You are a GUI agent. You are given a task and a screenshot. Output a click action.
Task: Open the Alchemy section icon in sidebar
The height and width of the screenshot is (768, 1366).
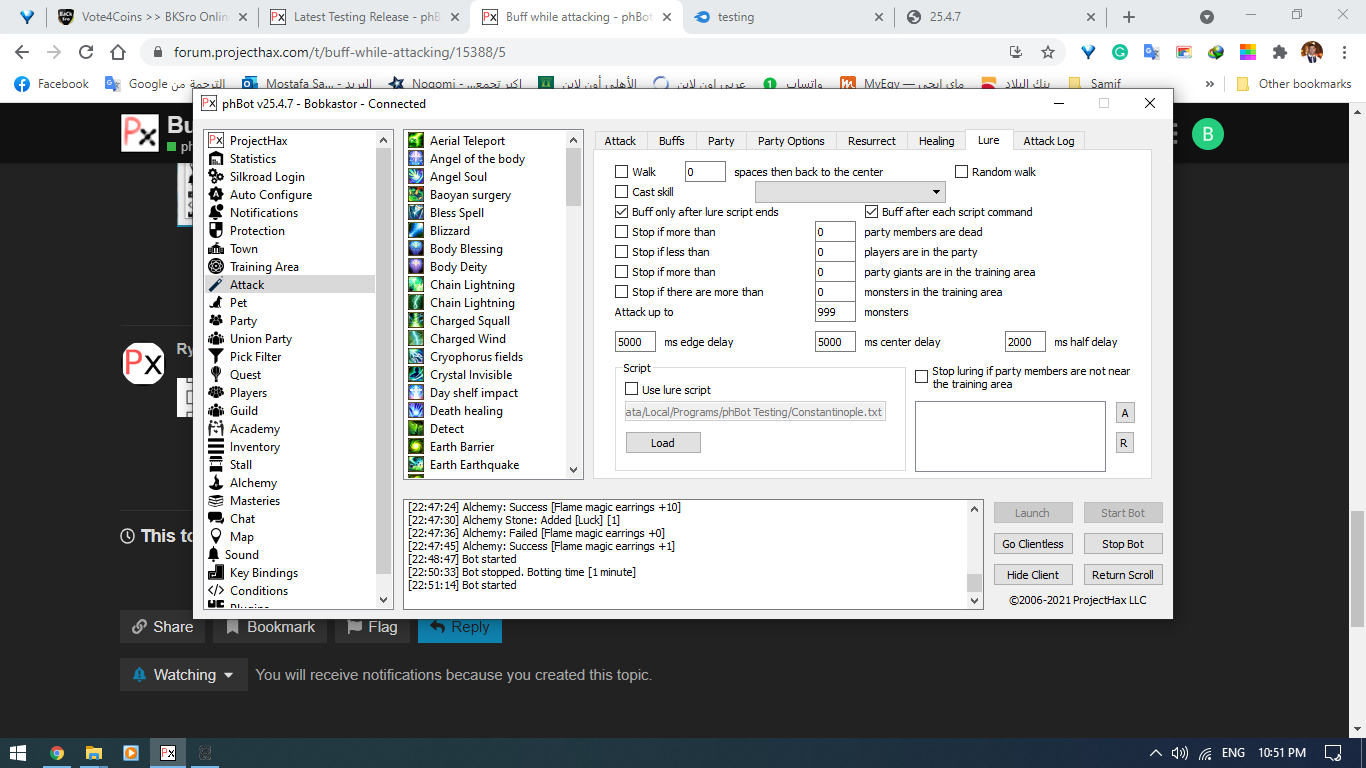[215, 483]
